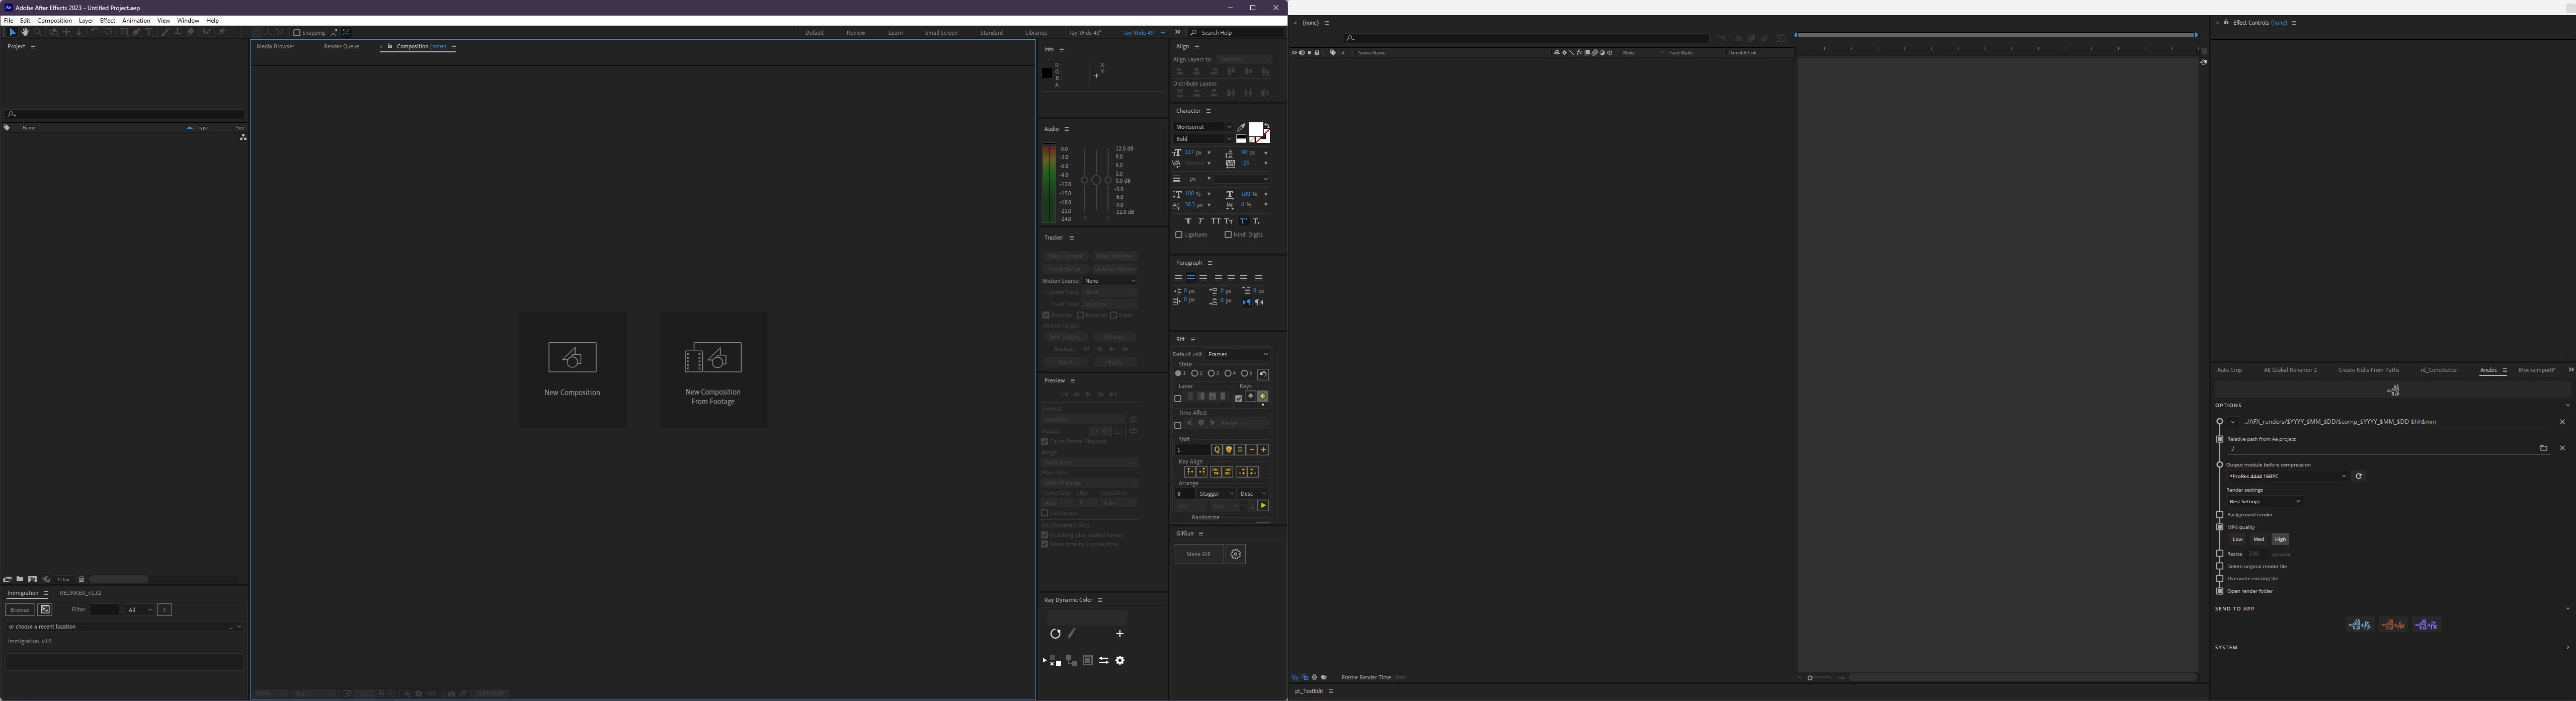Image resolution: width=2576 pixels, height=701 pixels.
Task: Refresh the Anubis output module list
Action: [x=2358, y=476]
